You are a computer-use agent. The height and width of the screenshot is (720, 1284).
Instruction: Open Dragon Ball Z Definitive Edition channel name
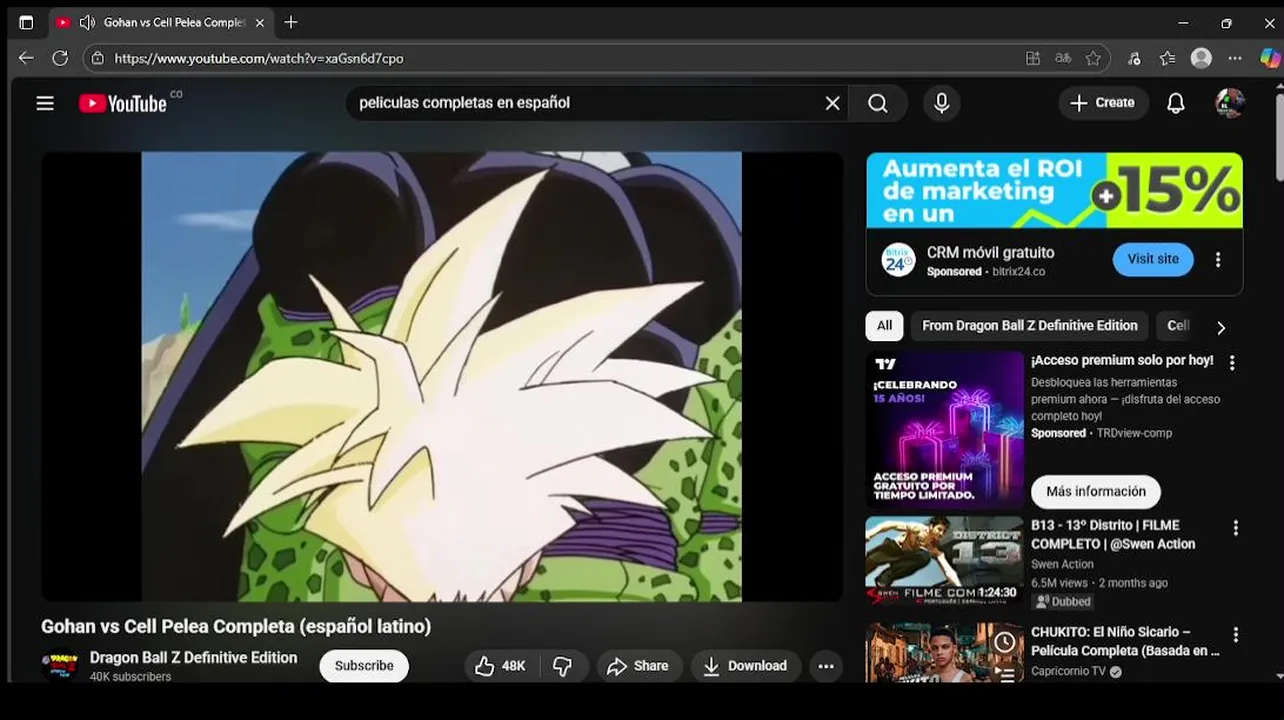[193, 658]
